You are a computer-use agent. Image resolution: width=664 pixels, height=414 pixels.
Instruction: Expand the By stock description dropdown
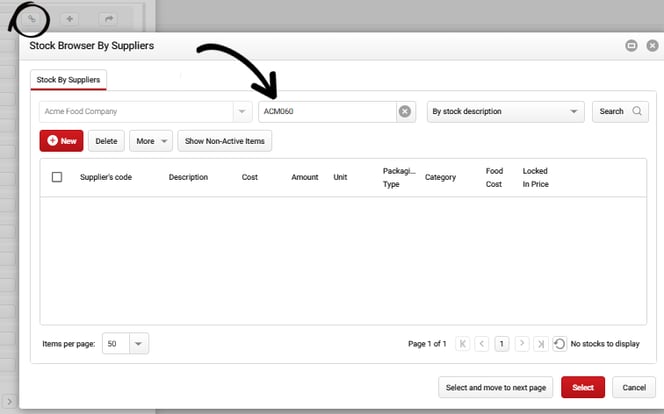(573, 111)
